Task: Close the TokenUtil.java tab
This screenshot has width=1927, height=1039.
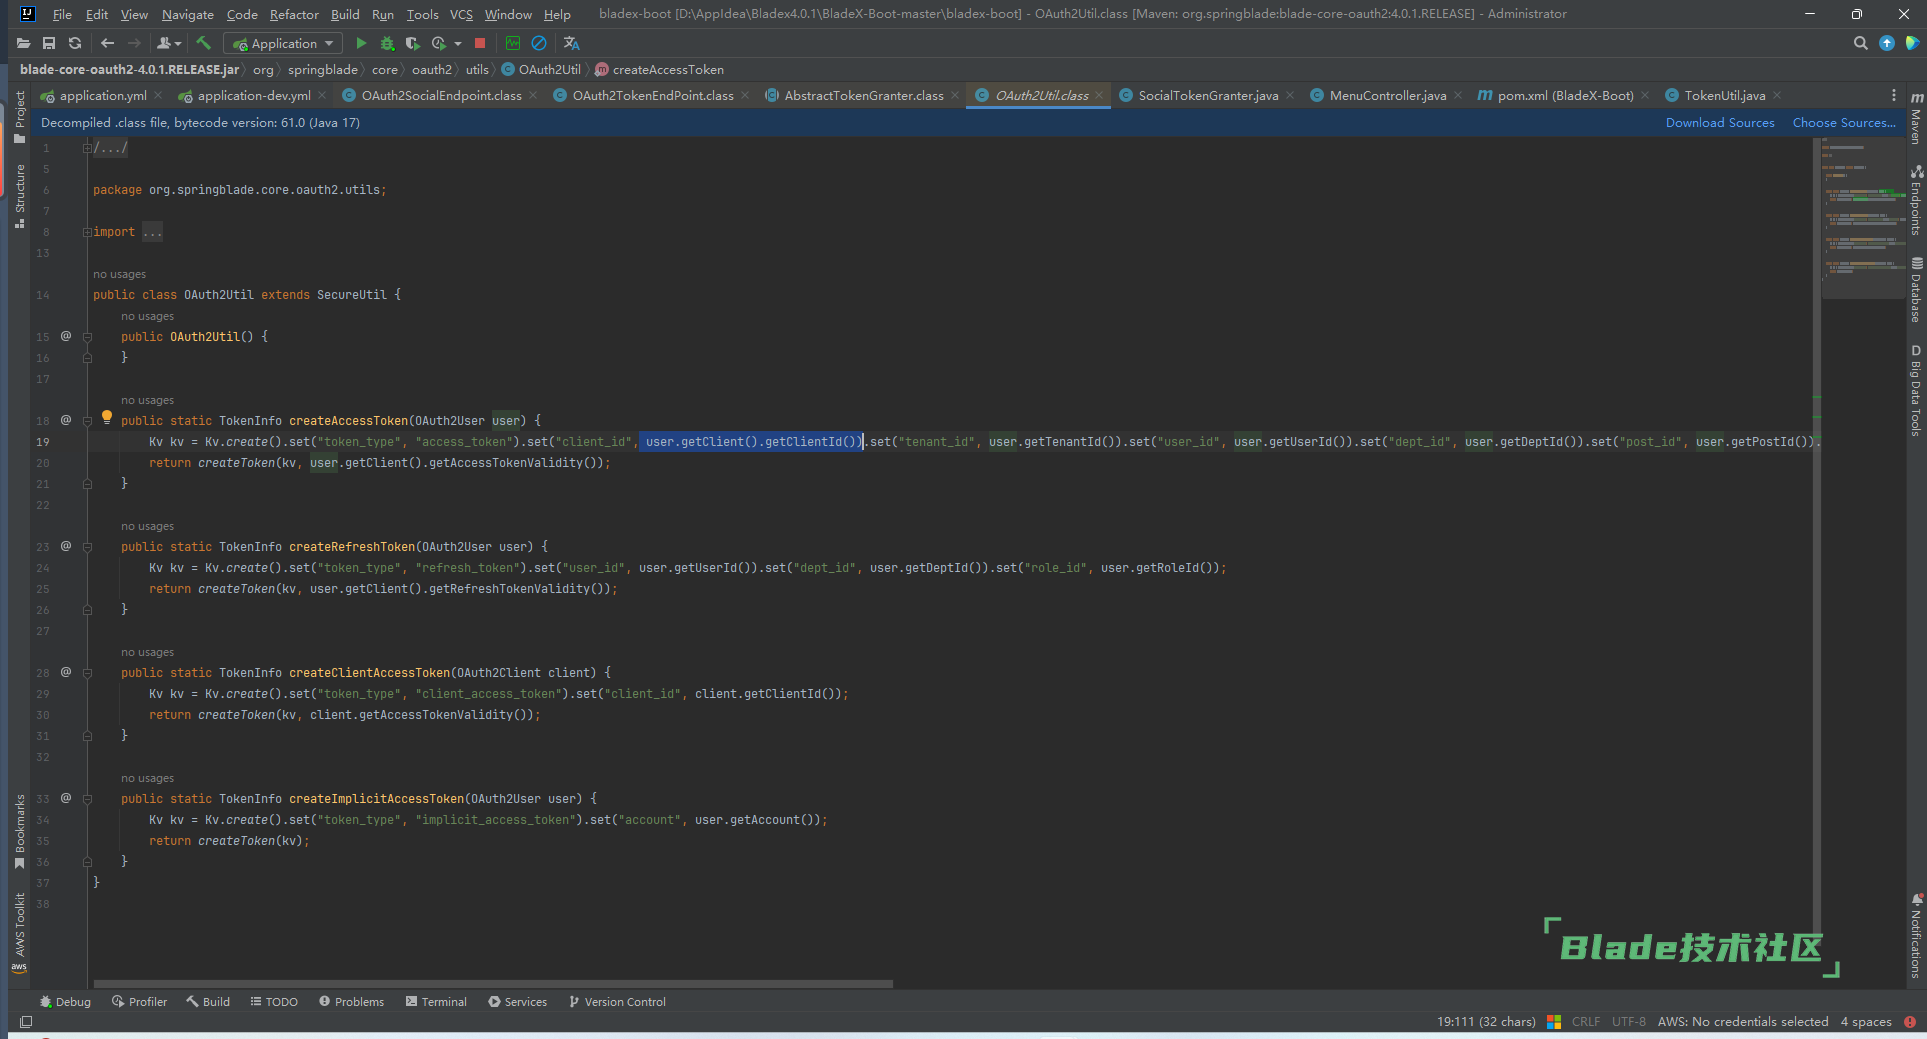Action: coord(1777,95)
